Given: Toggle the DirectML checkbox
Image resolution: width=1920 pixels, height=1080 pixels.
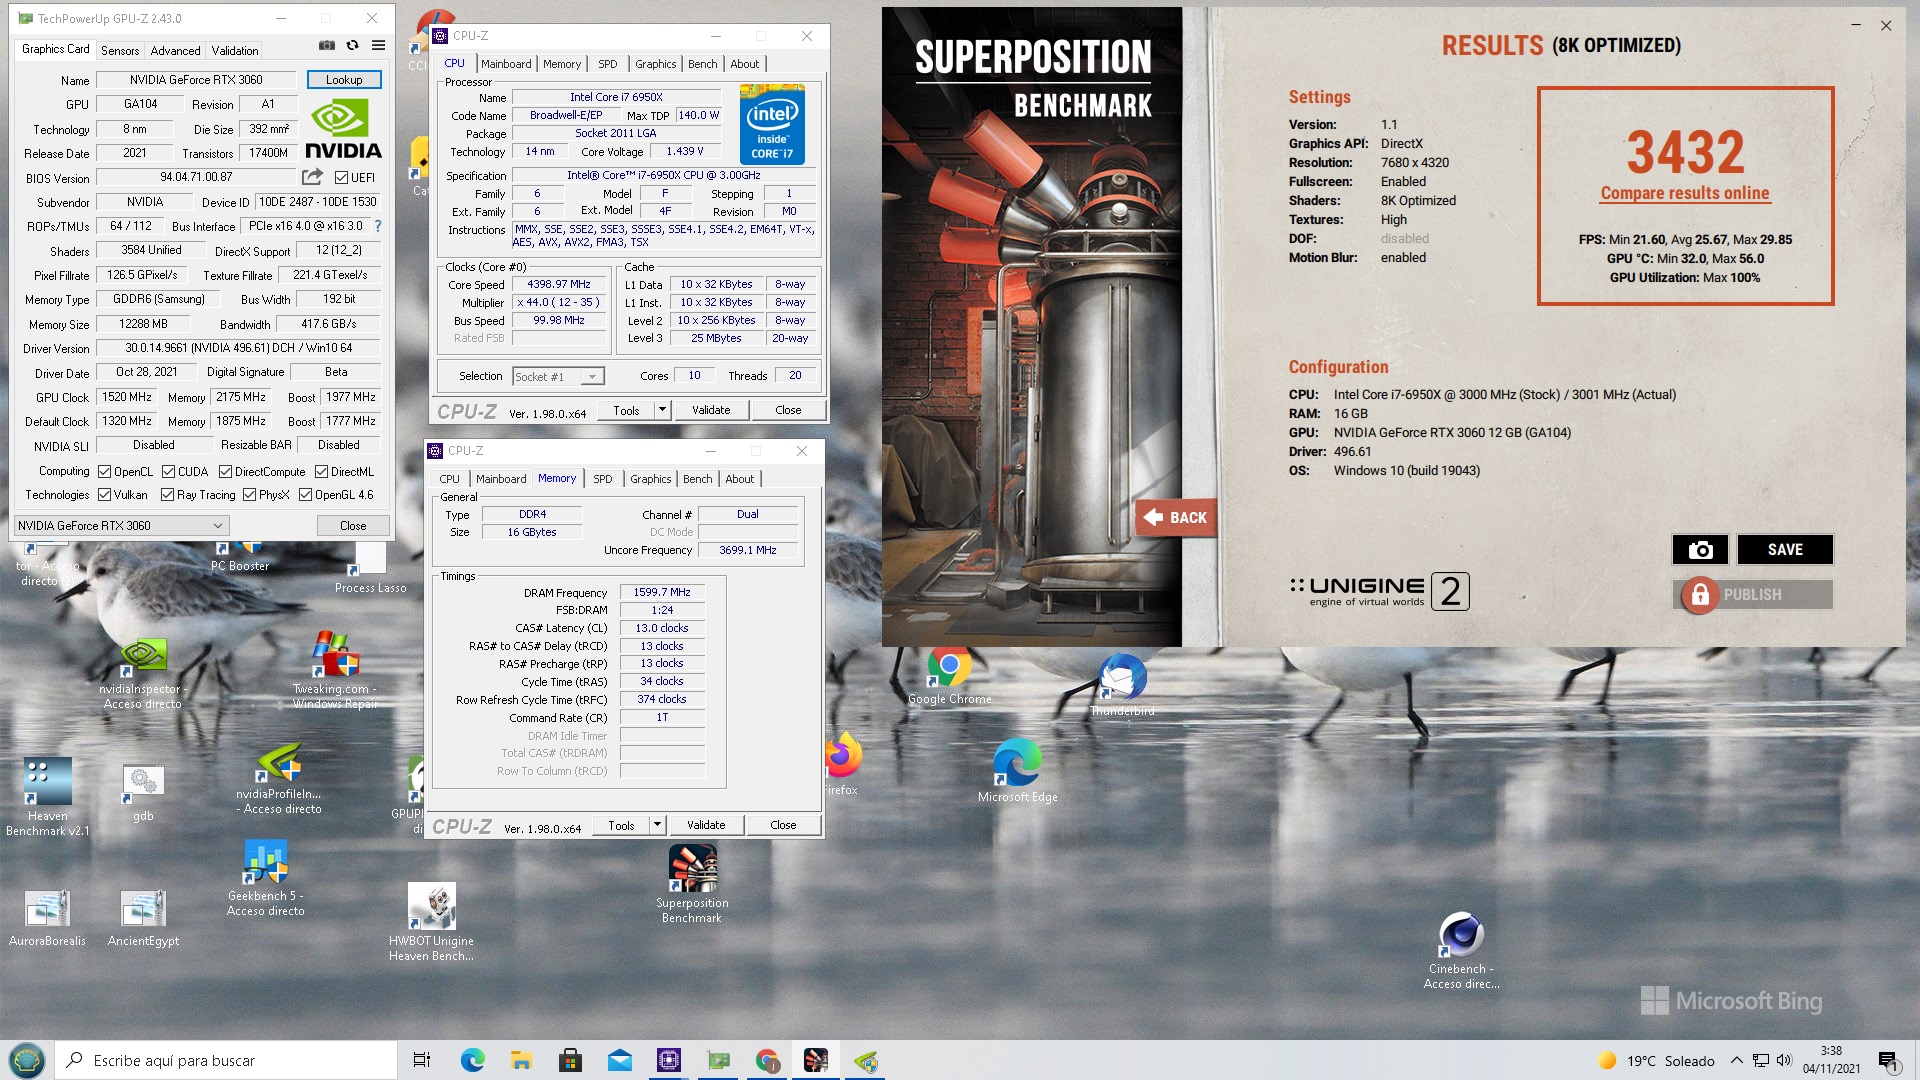Looking at the screenshot, I should 321,472.
